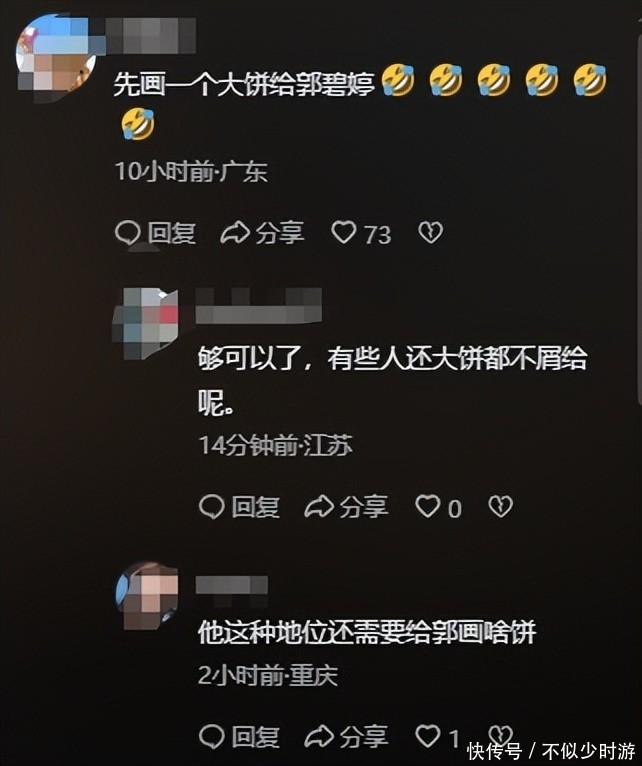Viewport: 642px width, 766px height.
Task: Dislike the Jiangsu reply with broken heart
Action: pyautogui.click(x=500, y=506)
